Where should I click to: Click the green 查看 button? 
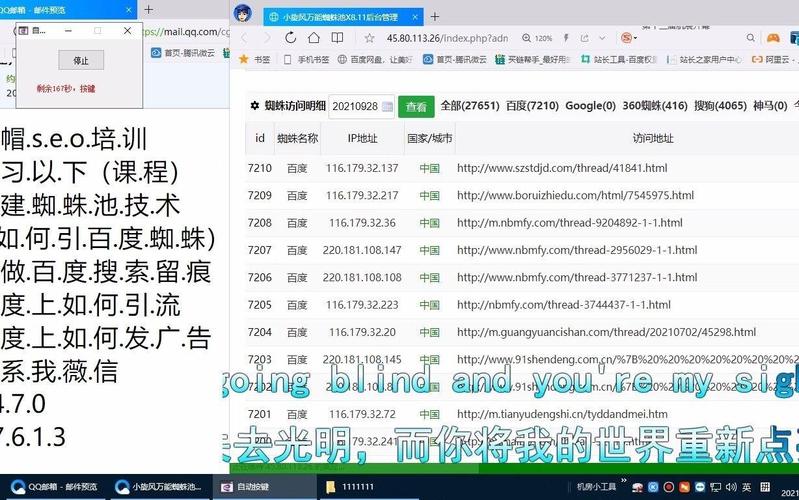tap(416, 106)
